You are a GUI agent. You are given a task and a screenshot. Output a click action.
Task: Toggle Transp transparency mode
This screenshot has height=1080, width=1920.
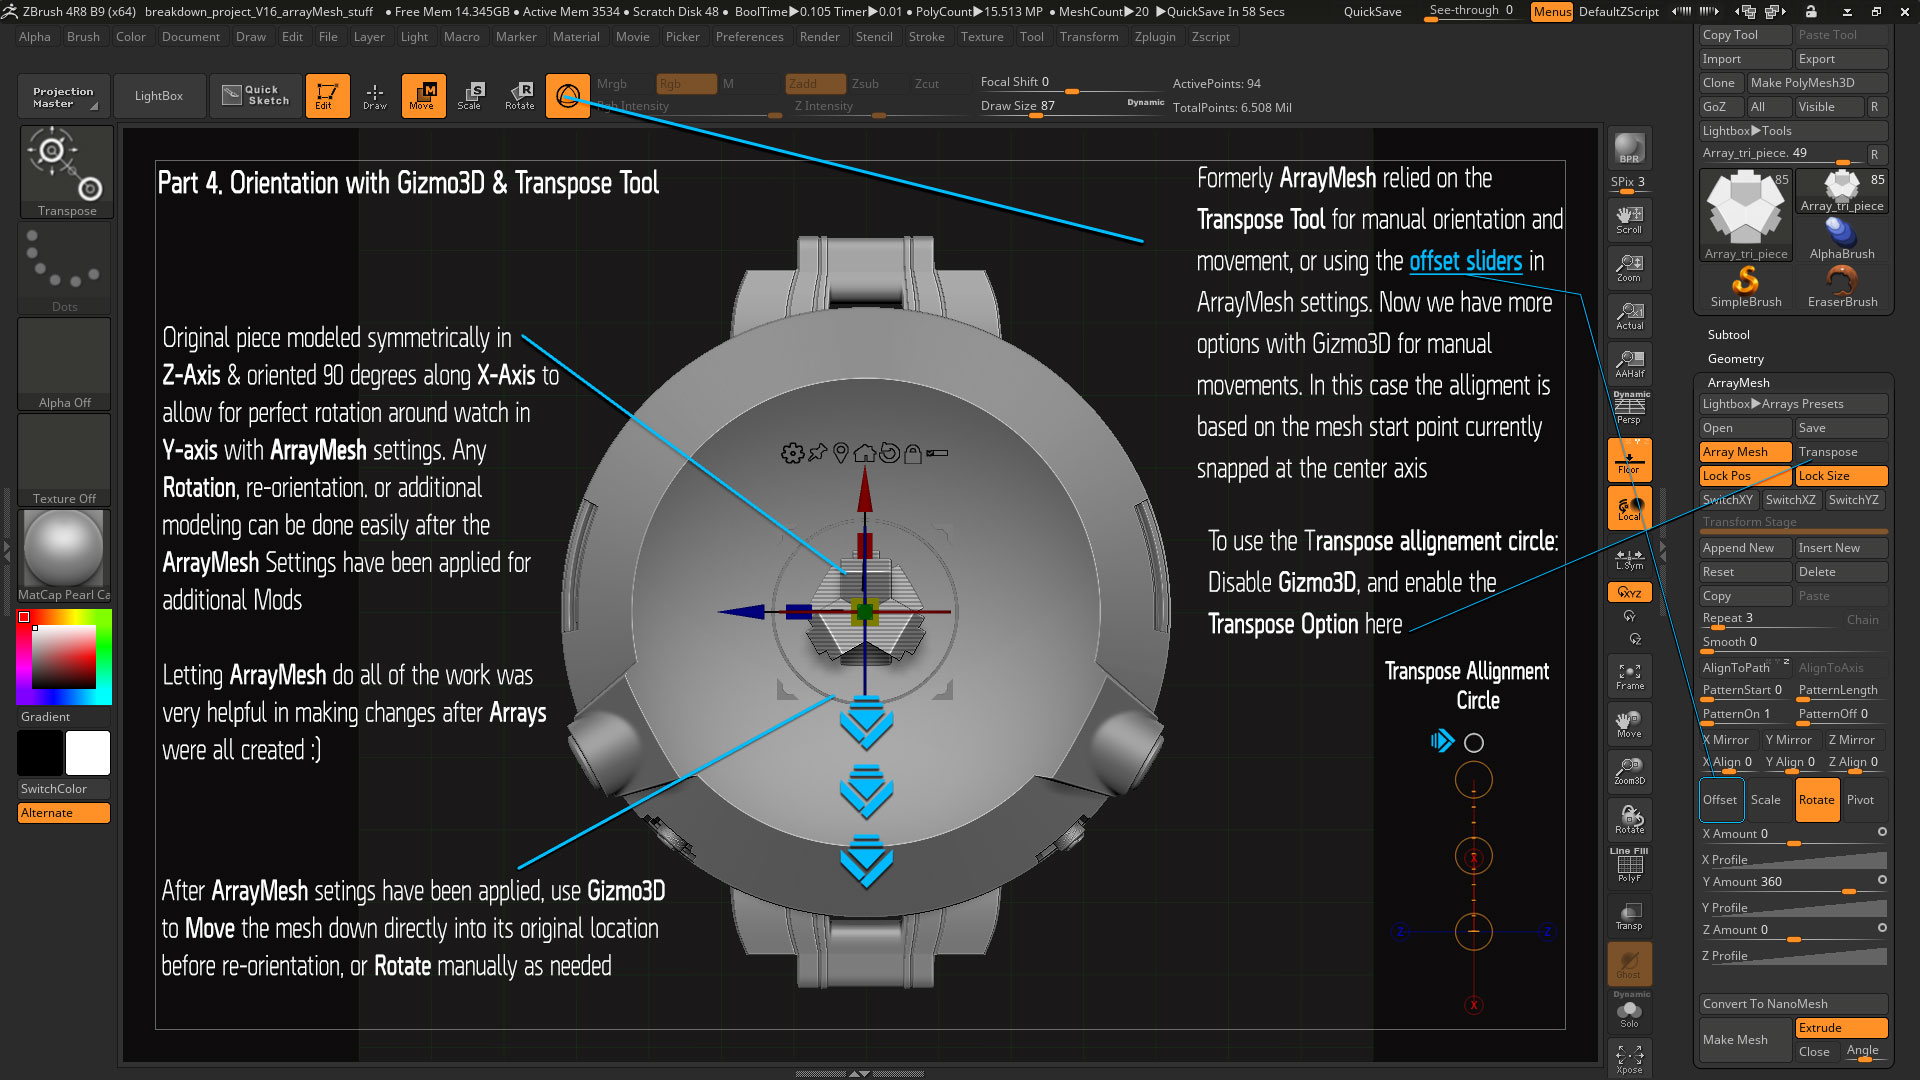pyautogui.click(x=1629, y=916)
